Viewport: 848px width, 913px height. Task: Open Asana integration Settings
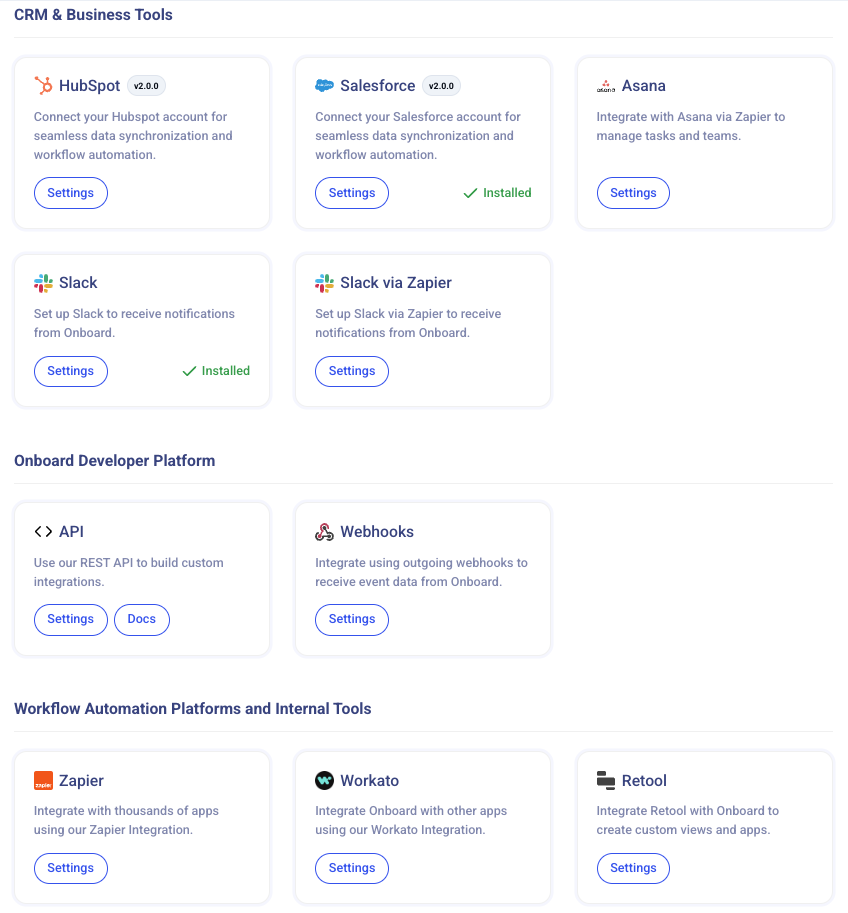(633, 193)
